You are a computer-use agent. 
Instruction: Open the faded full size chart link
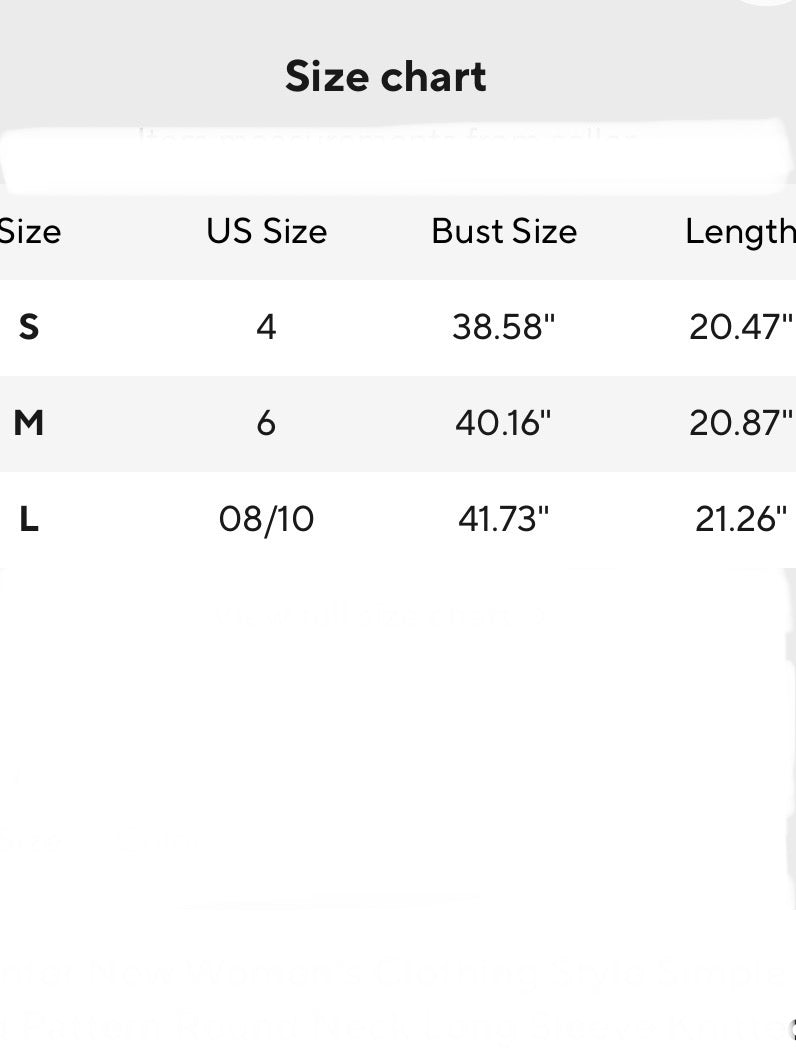pyautogui.click(x=381, y=614)
